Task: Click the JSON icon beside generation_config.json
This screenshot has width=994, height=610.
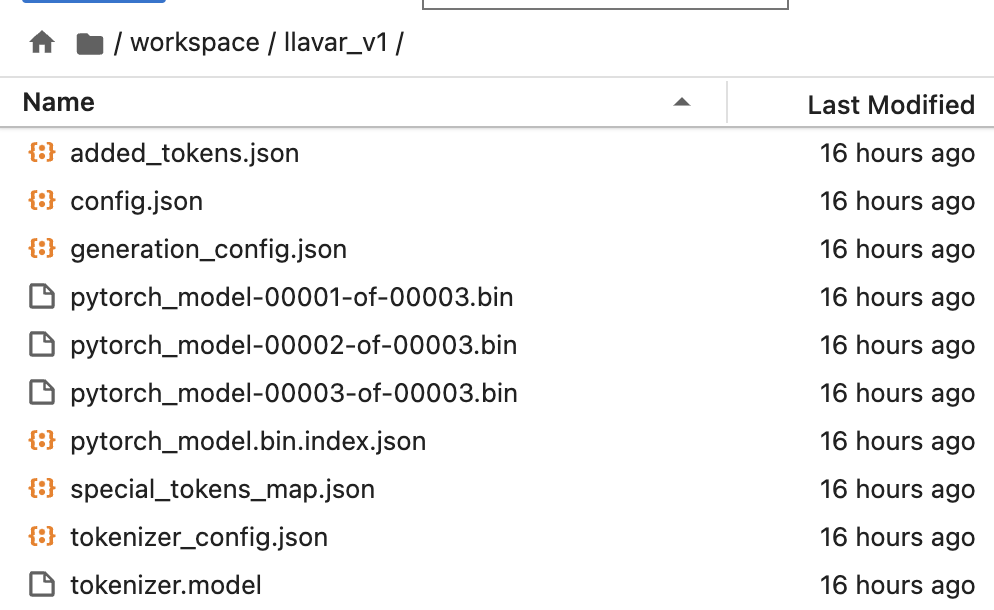Action: (41, 249)
